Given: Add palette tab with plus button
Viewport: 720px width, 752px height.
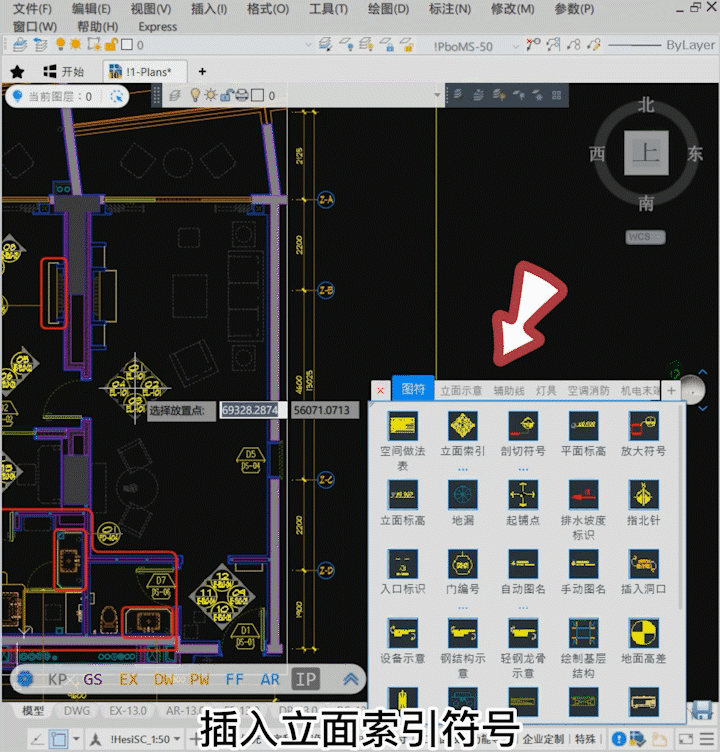Looking at the screenshot, I should pyautogui.click(x=671, y=390).
